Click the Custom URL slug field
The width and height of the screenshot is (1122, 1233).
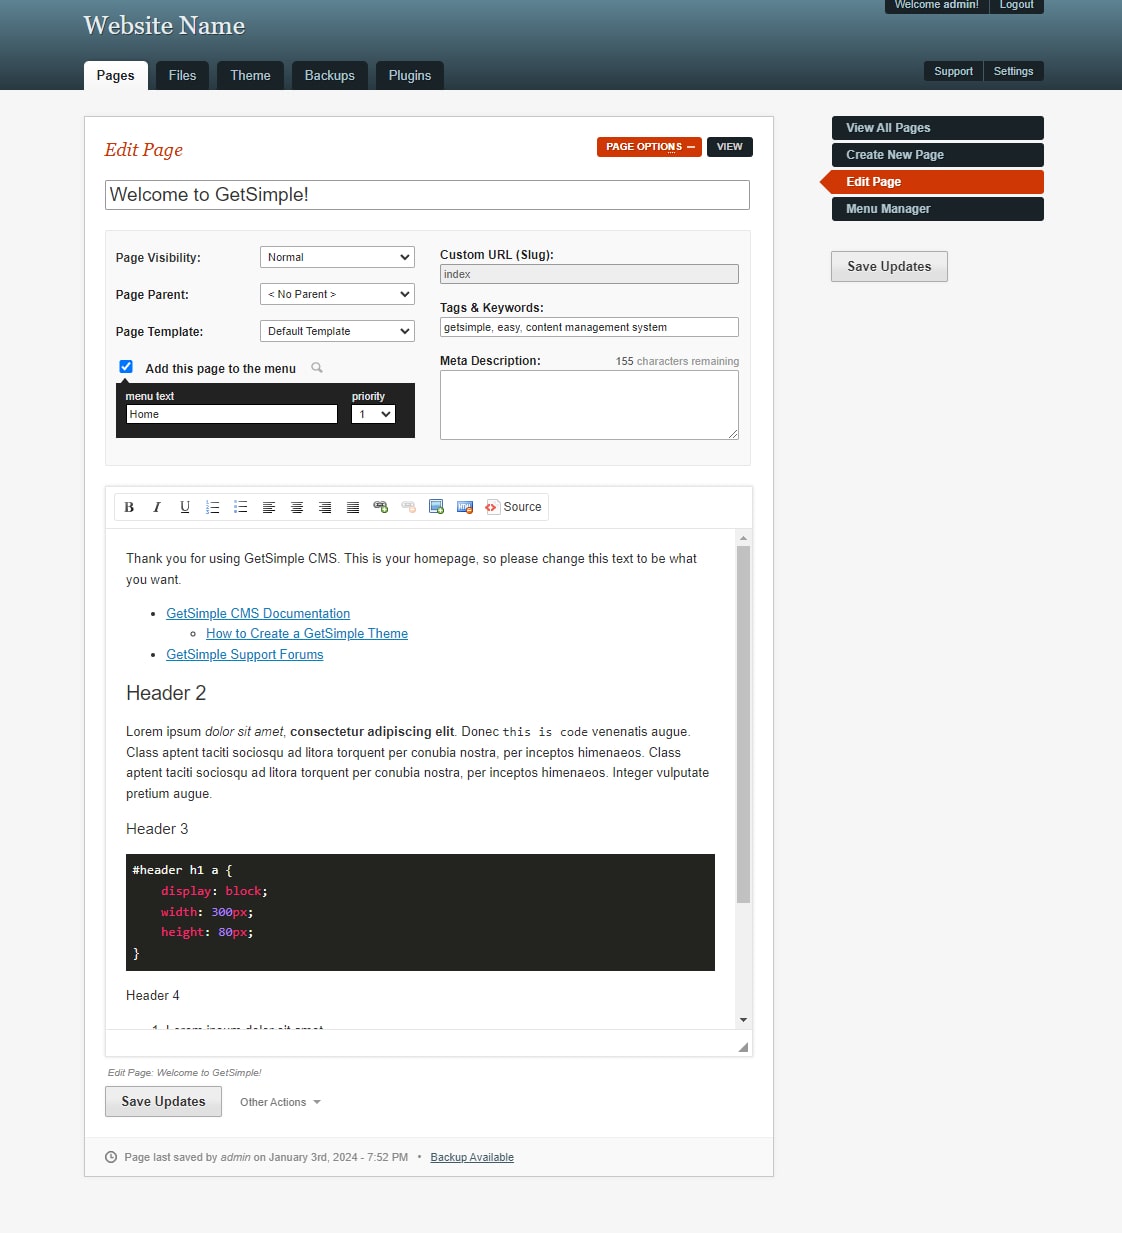coord(589,274)
